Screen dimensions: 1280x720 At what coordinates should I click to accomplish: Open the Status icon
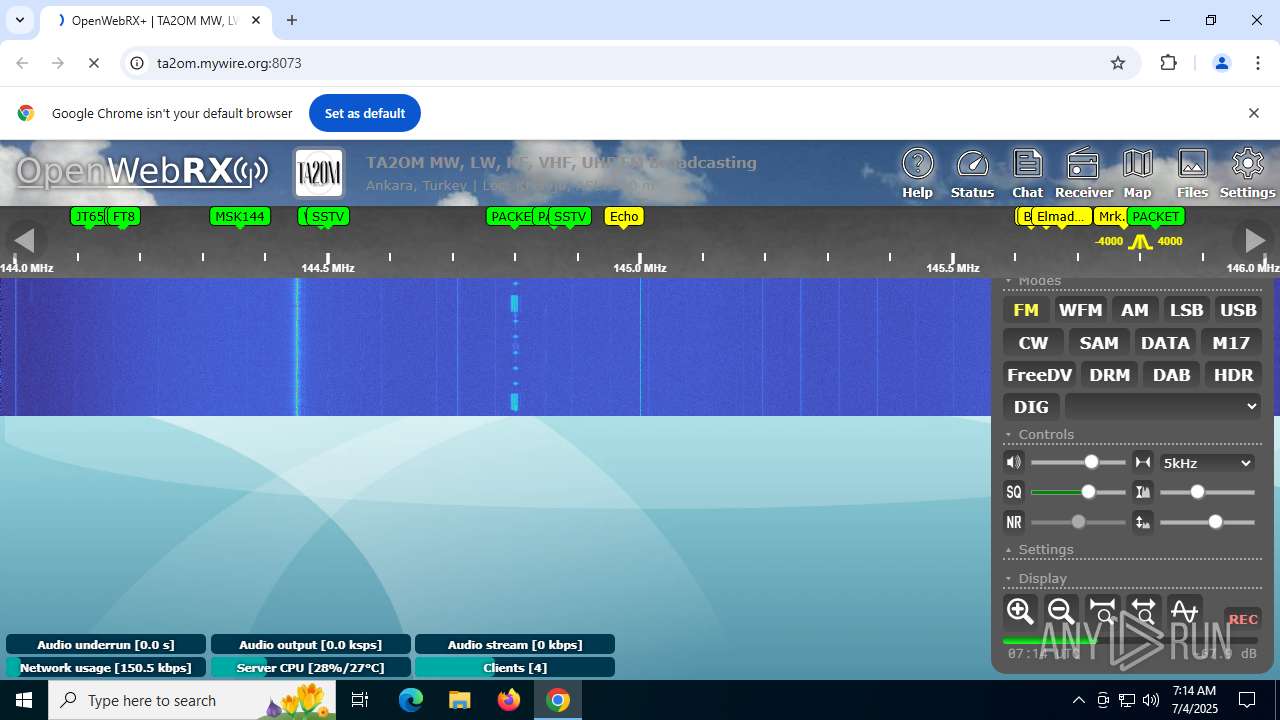coord(972,173)
